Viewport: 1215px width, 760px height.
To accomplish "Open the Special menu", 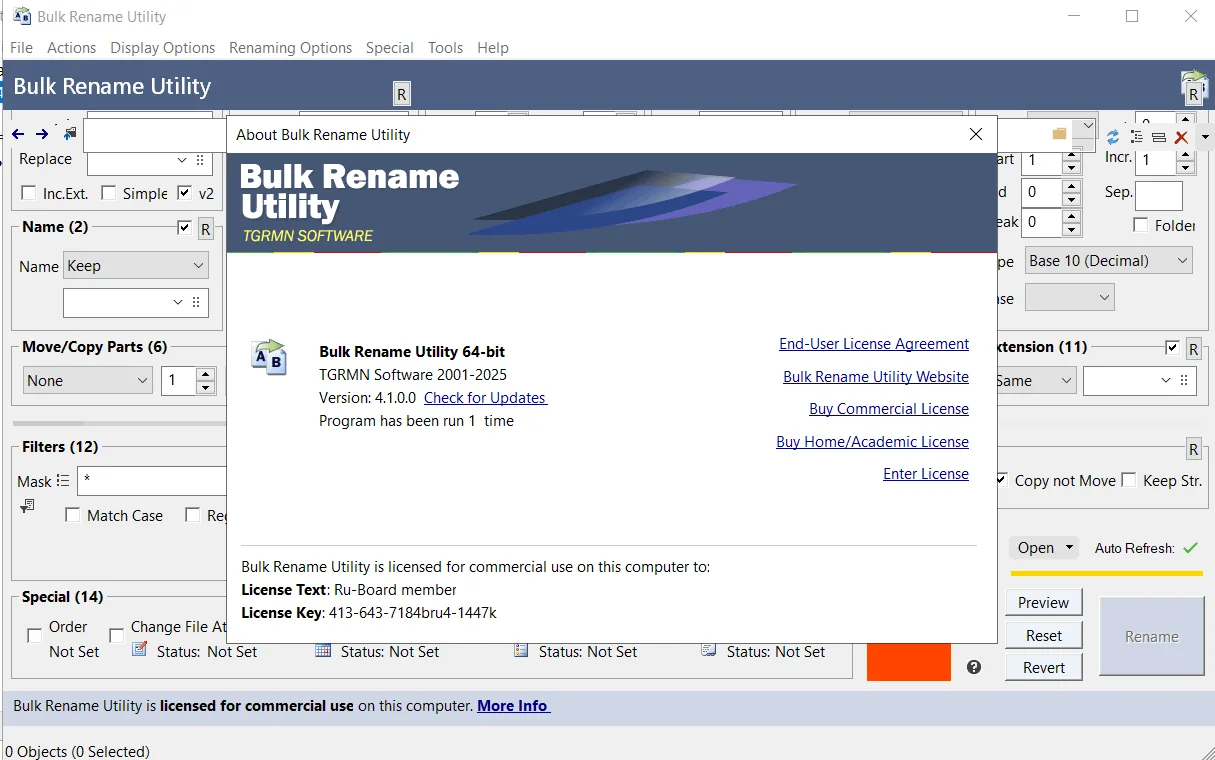I will click(390, 47).
